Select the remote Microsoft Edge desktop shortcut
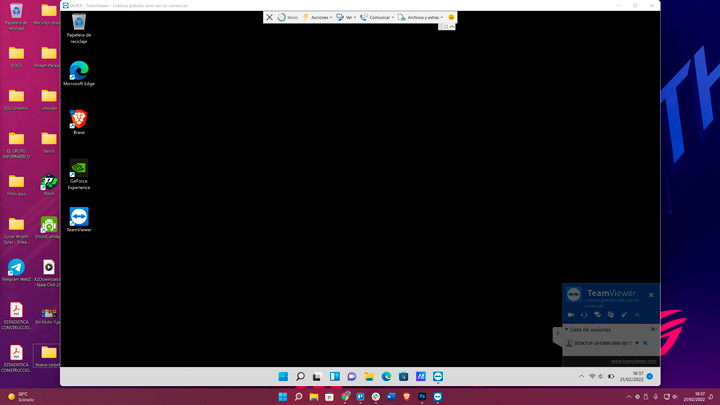The image size is (720, 405). tap(79, 73)
